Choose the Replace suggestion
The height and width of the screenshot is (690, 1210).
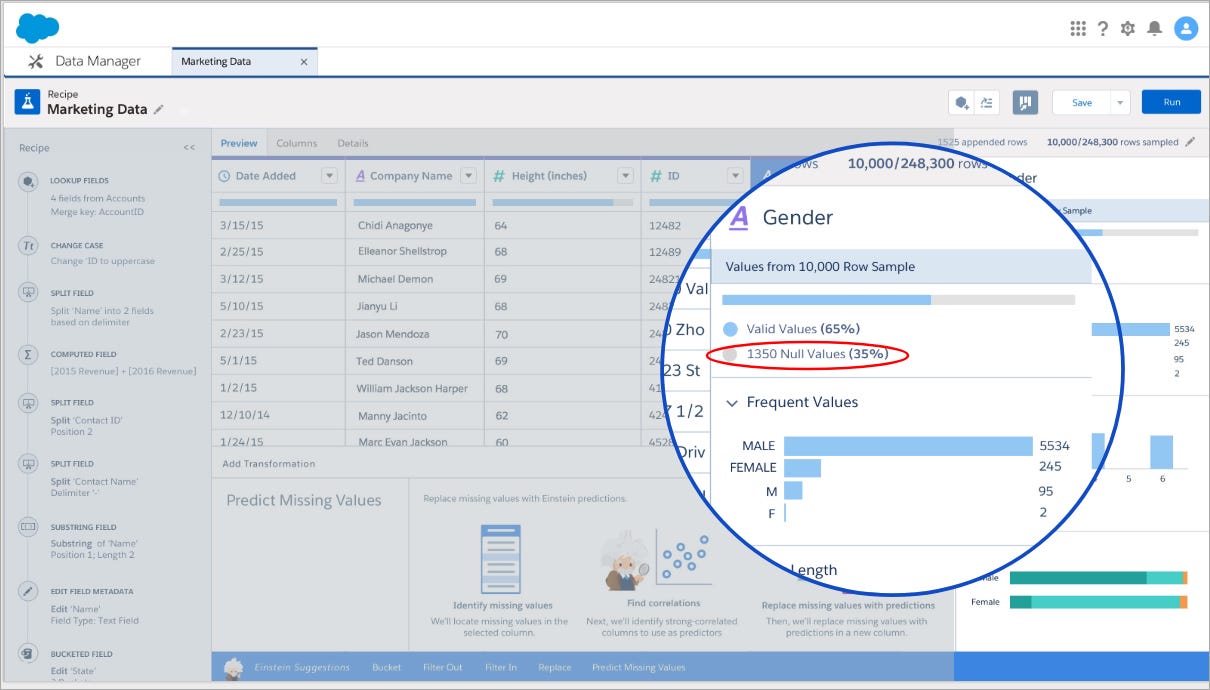tap(555, 668)
